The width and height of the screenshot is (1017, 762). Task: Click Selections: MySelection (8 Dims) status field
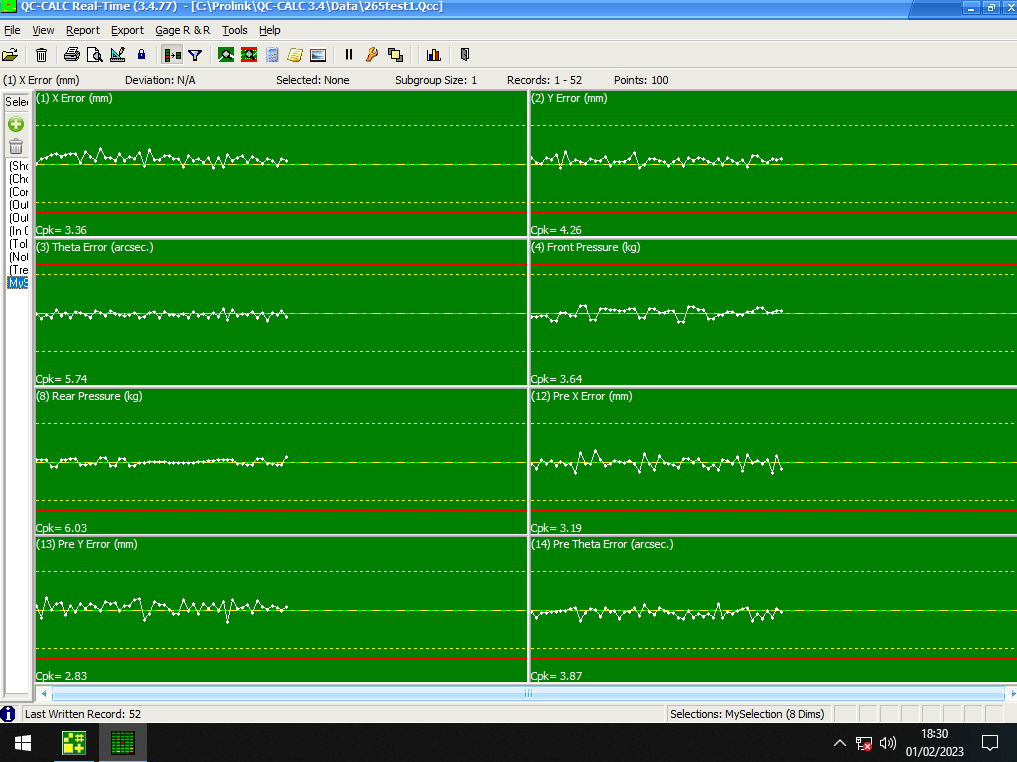pyautogui.click(x=747, y=714)
